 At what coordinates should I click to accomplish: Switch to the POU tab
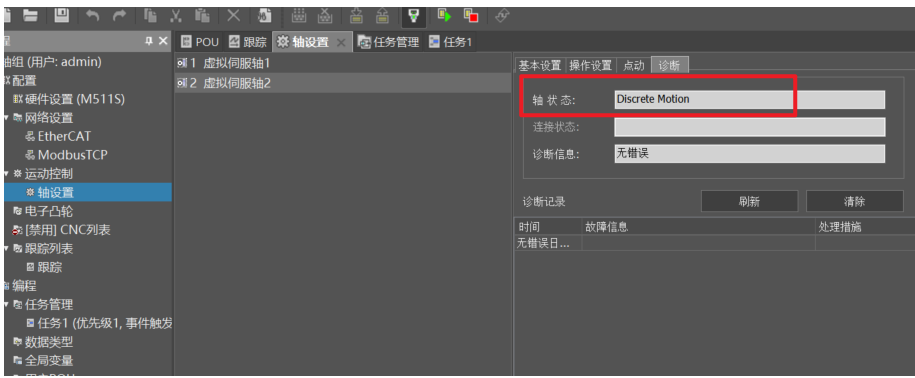click(200, 42)
